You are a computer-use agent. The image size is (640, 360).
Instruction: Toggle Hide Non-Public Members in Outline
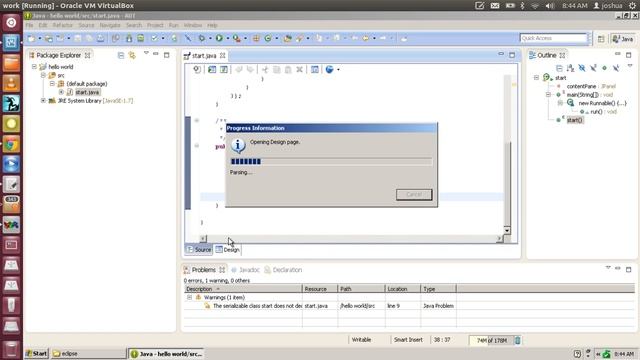[x=604, y=68]
